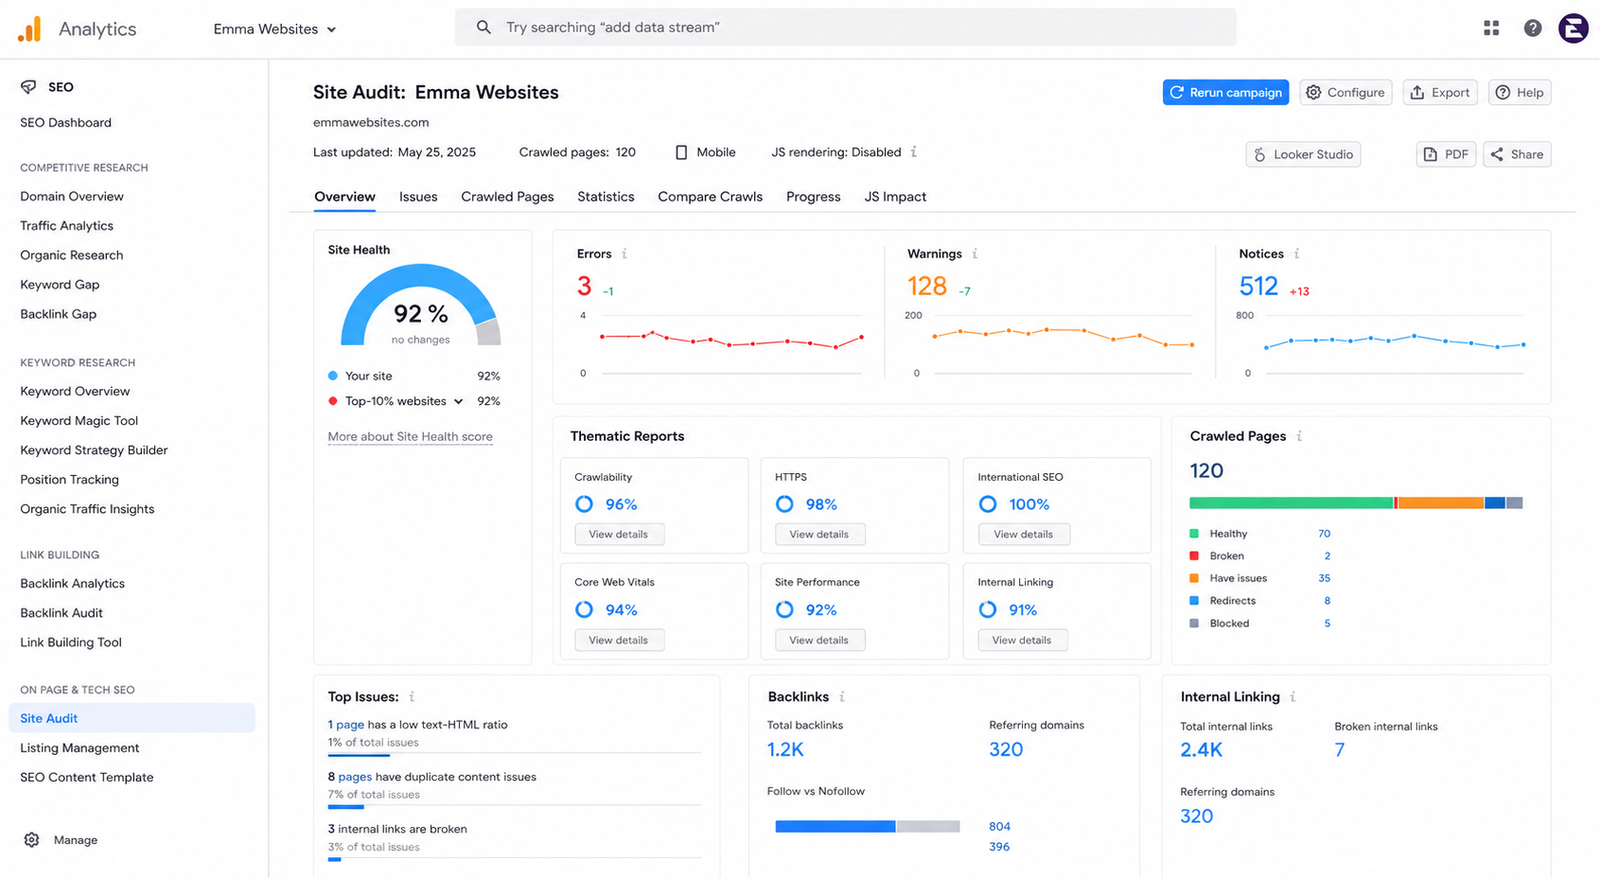Viewport: 1600px width, 880px height.
Task: Open the Emma Websites property dropdown
Action: click(275, 29)
